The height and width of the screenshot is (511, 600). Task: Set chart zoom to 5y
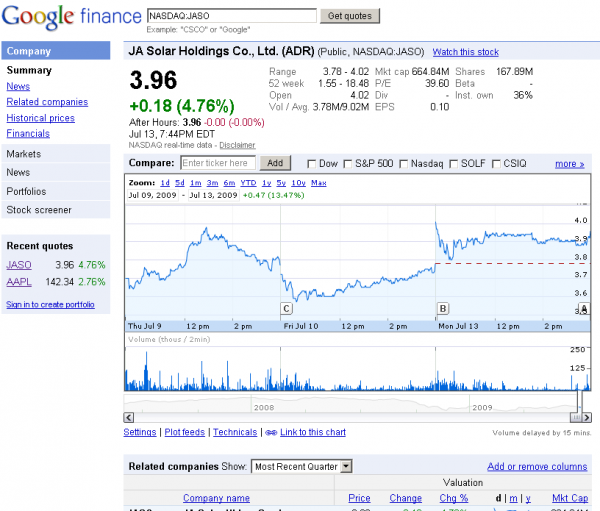click(281, 183)
